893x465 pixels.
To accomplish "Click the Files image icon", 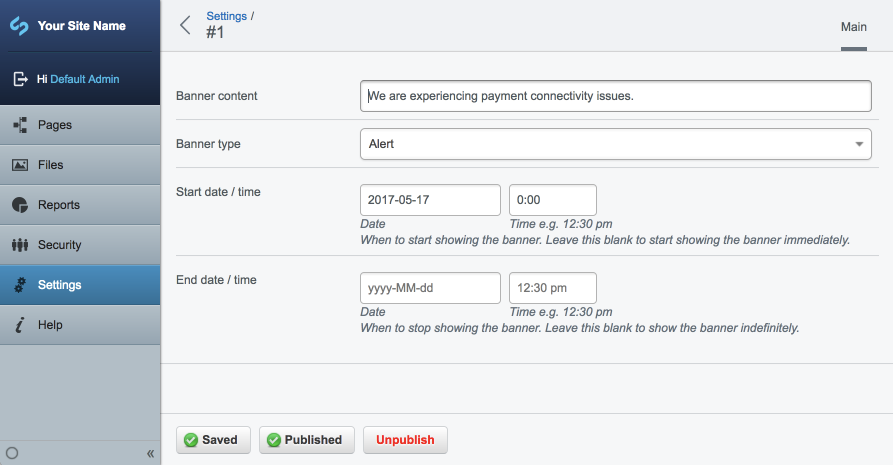I will click(x=20, y=165).
